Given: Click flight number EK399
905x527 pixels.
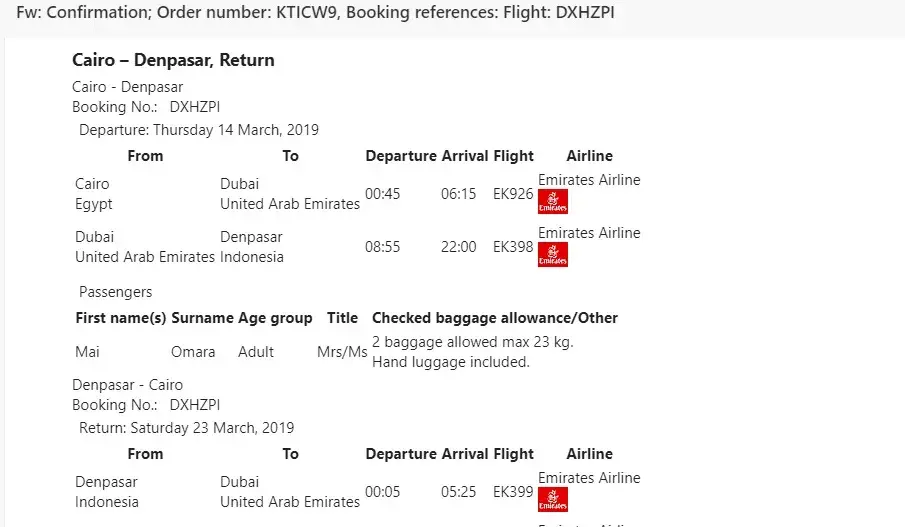Looking at the screenshot, I should [x=513, y=492].
